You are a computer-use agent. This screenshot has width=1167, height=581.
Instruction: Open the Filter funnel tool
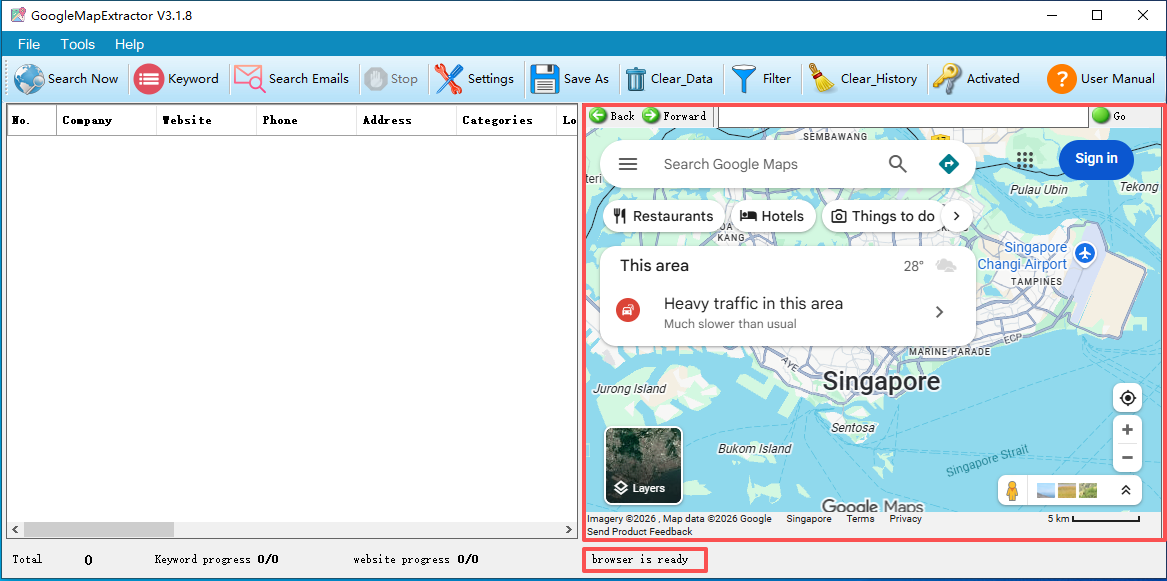[x=744, y=79]
